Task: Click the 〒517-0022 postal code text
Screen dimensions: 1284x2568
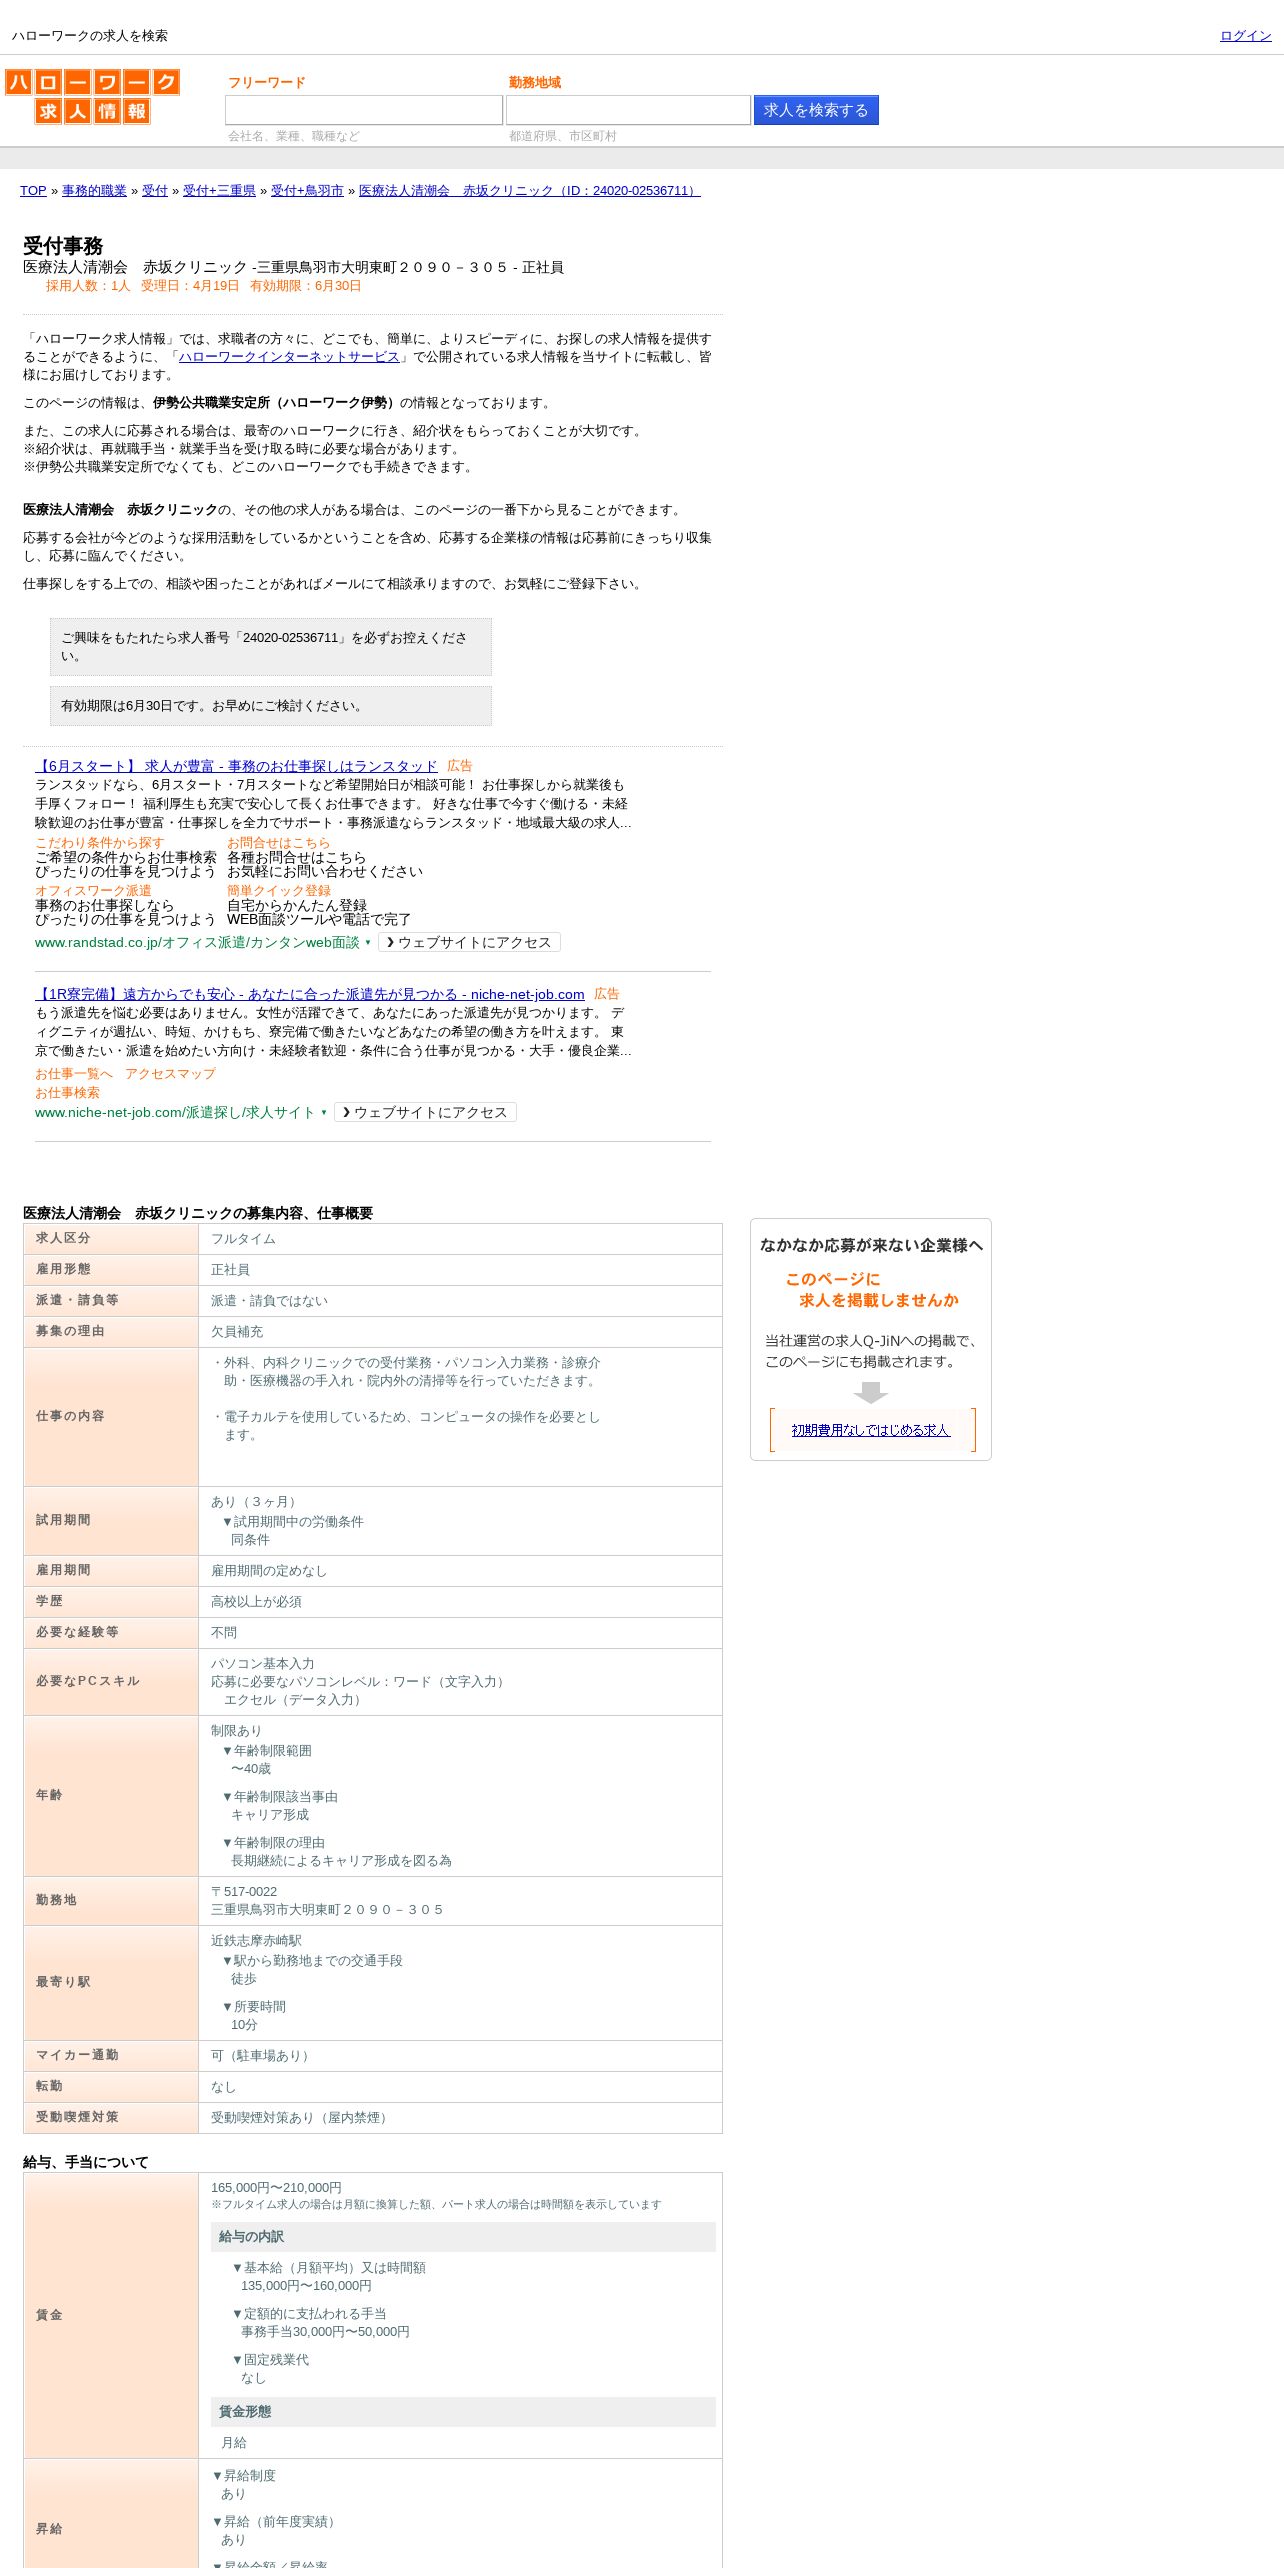Action: [x=244, y=1893]
